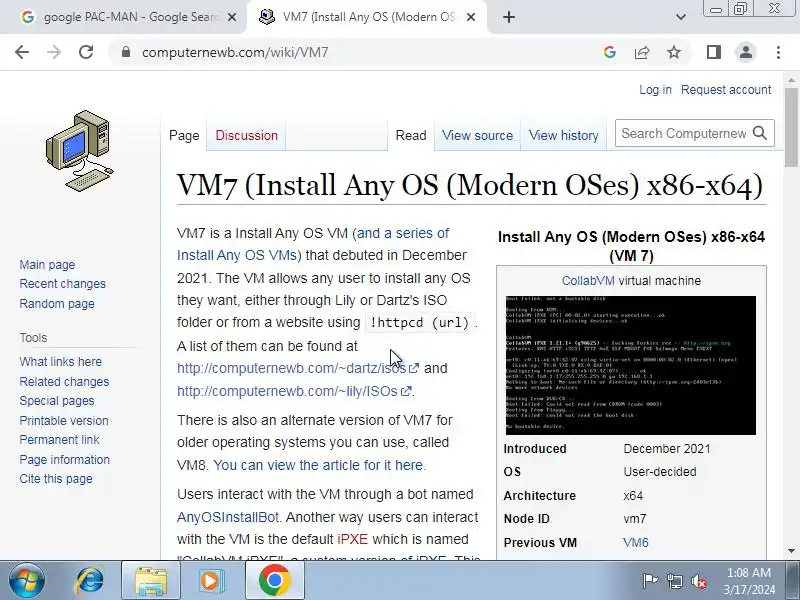Open a new tab with plus button
This screenshot has height=600, width=800.
(x=509, y=17)
